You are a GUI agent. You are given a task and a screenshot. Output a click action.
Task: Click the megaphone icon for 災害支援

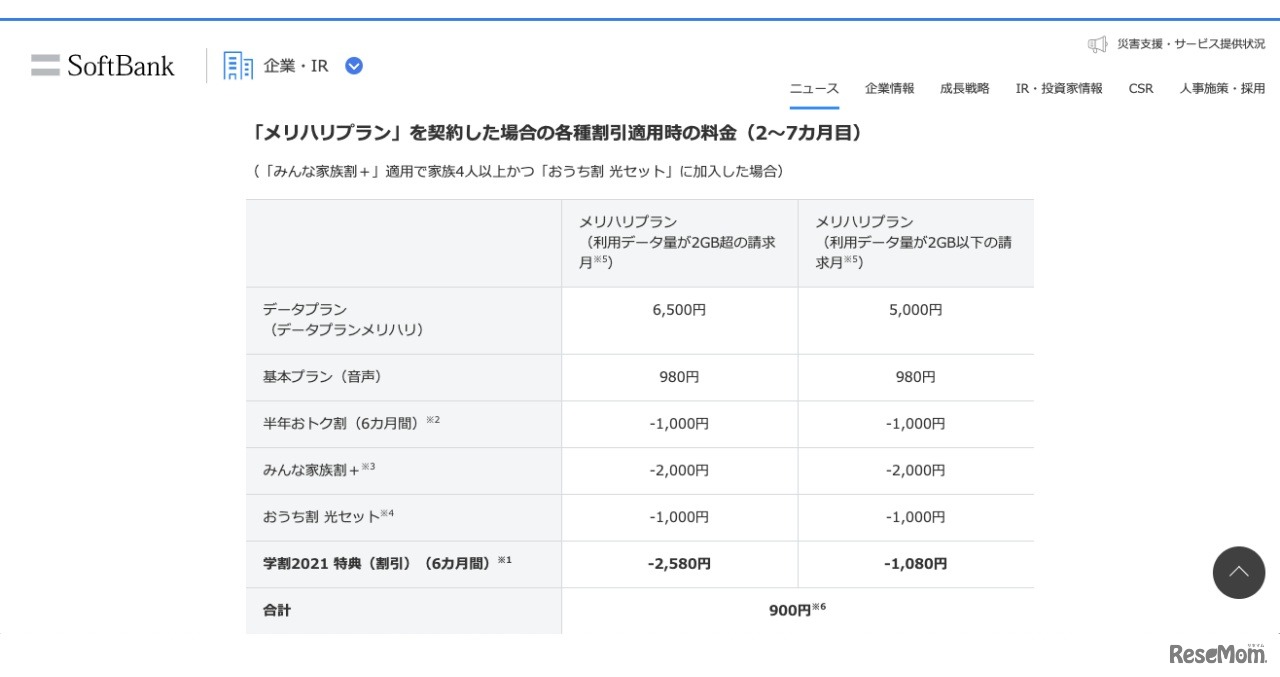point(1096,43)
